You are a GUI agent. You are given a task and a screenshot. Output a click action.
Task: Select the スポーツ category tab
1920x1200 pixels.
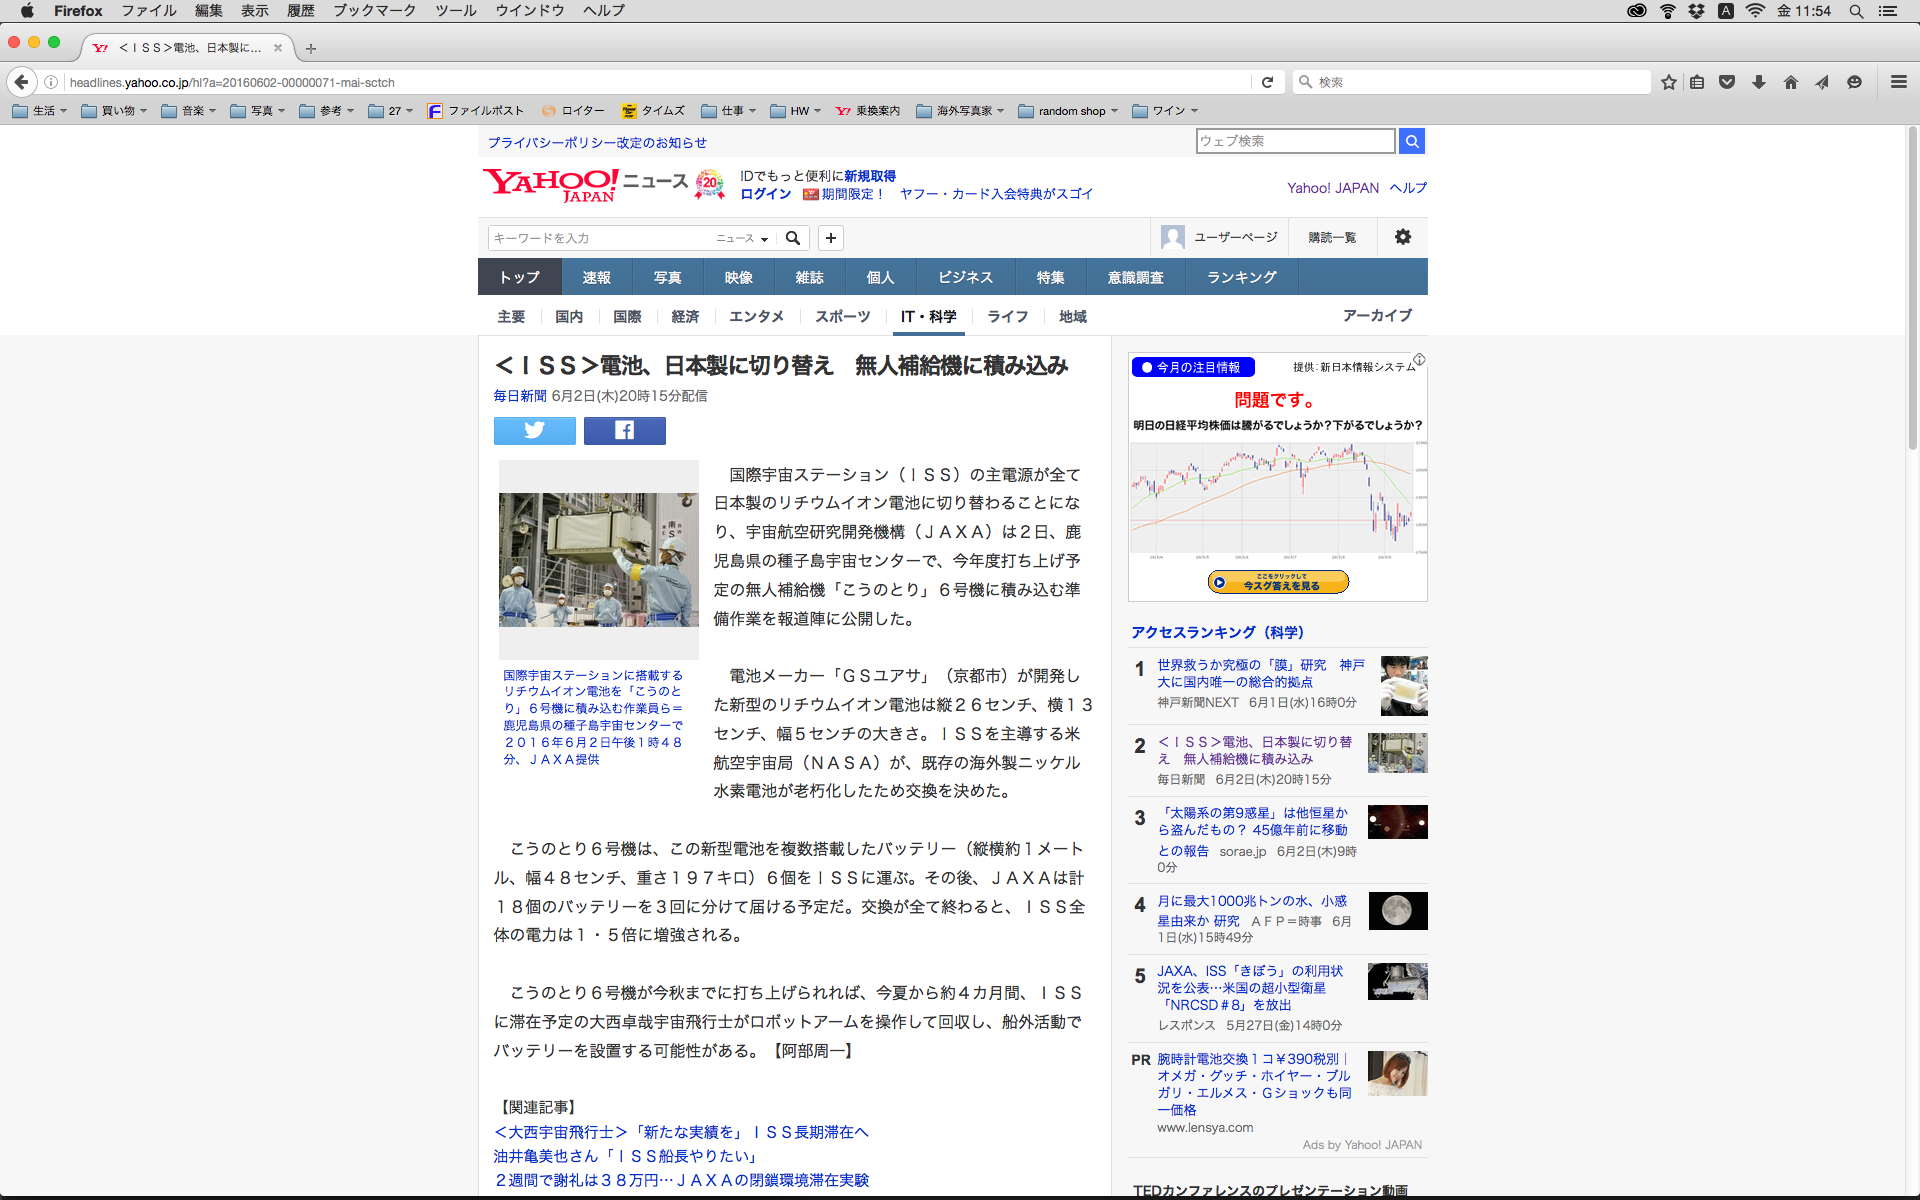(842, 316)
